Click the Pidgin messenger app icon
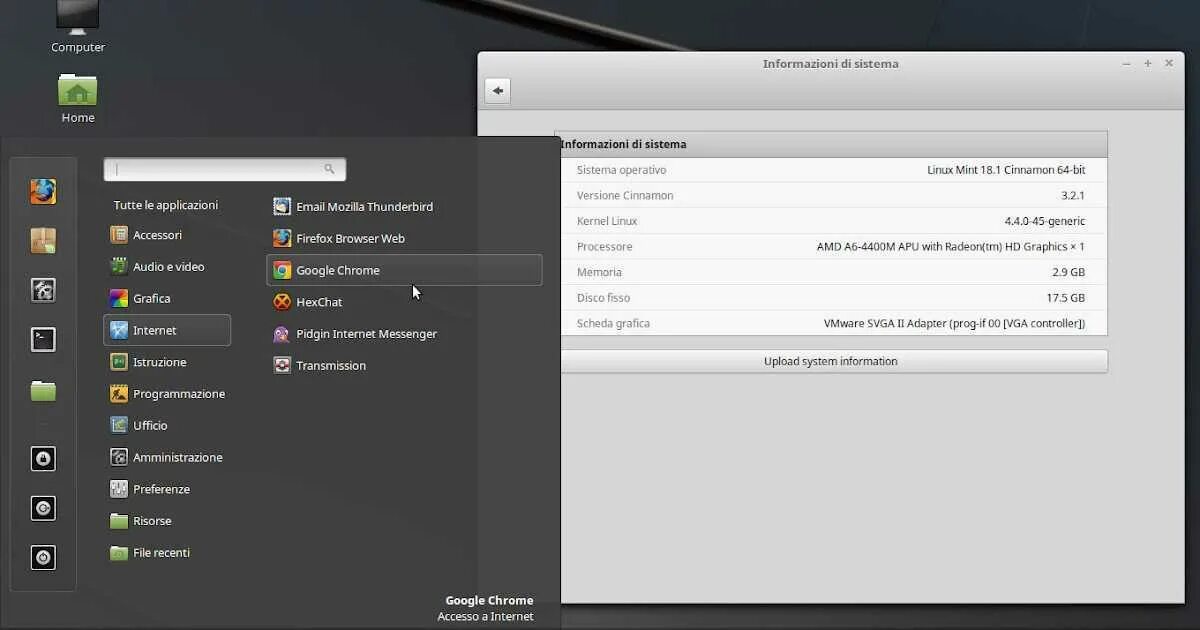The height and width of the screenshot is (630, 1200). click(x=282, y=334)
